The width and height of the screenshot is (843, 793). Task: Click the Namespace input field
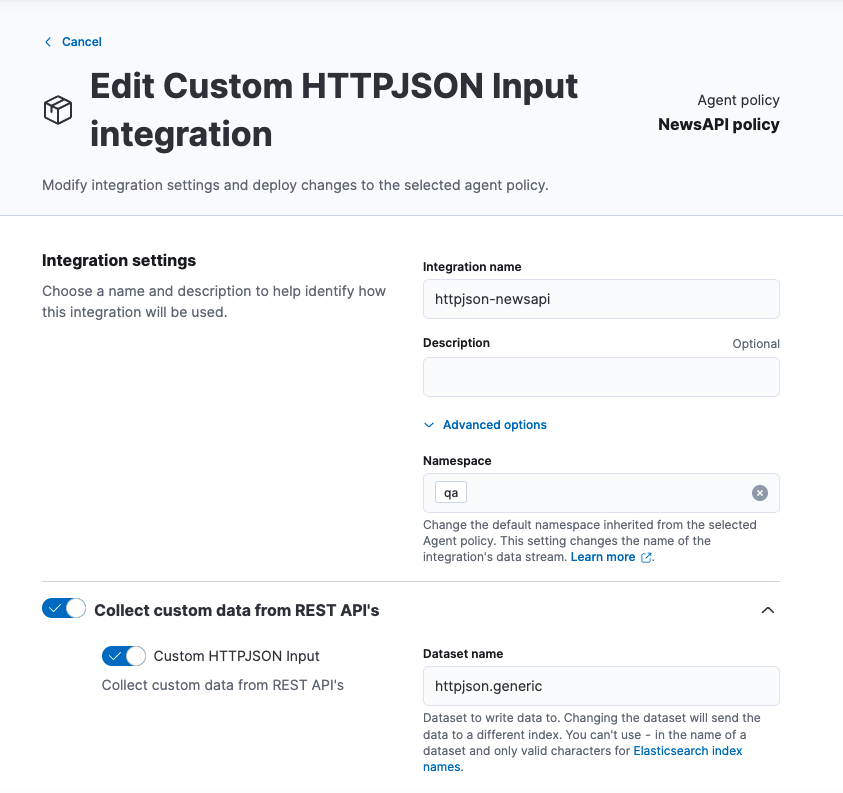[x=601, y=492]
